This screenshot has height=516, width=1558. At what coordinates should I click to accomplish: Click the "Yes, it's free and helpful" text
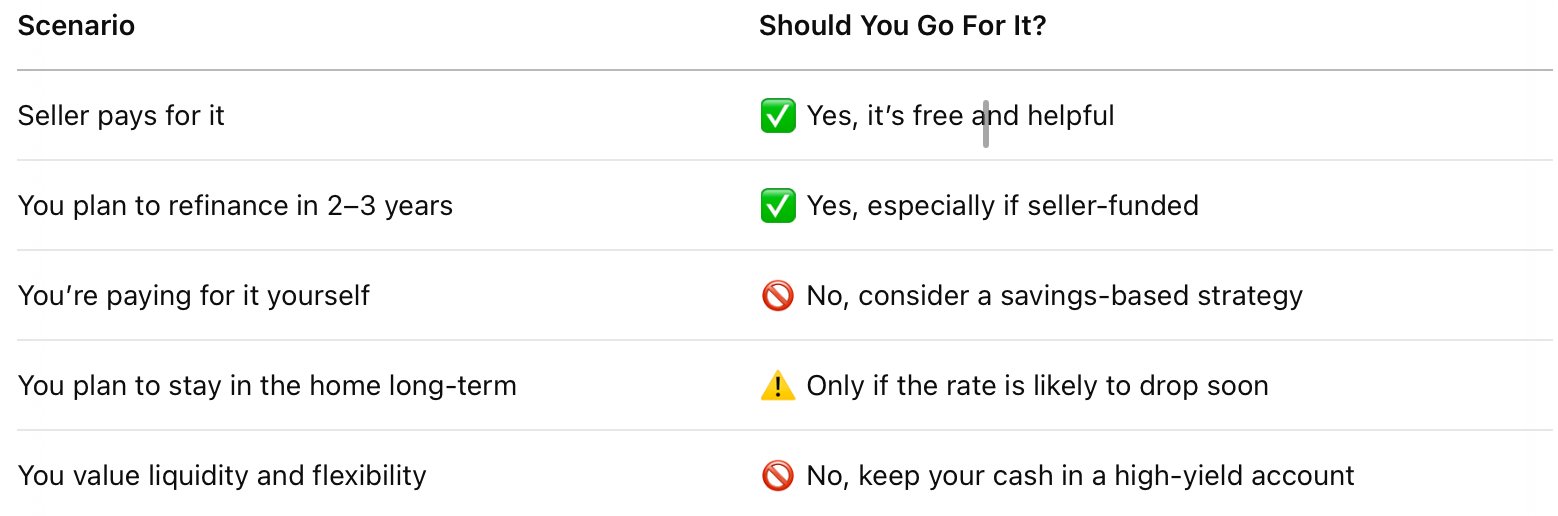pyautogui.click(x=960, y=116)
